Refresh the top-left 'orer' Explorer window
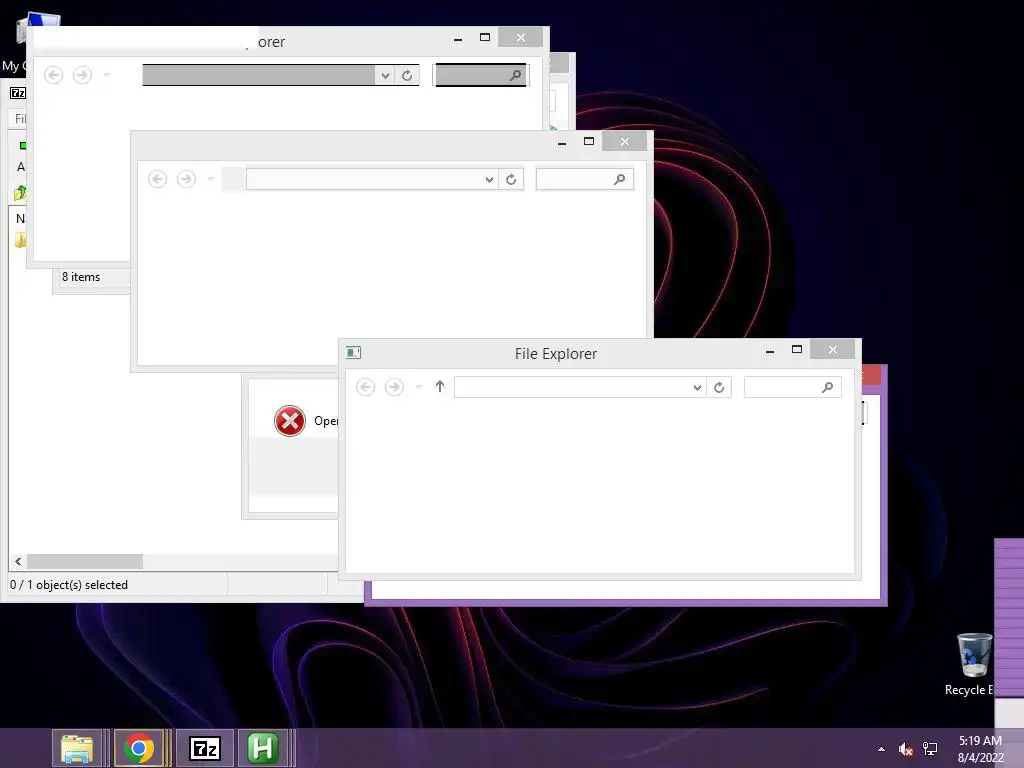 coord(407,75)
